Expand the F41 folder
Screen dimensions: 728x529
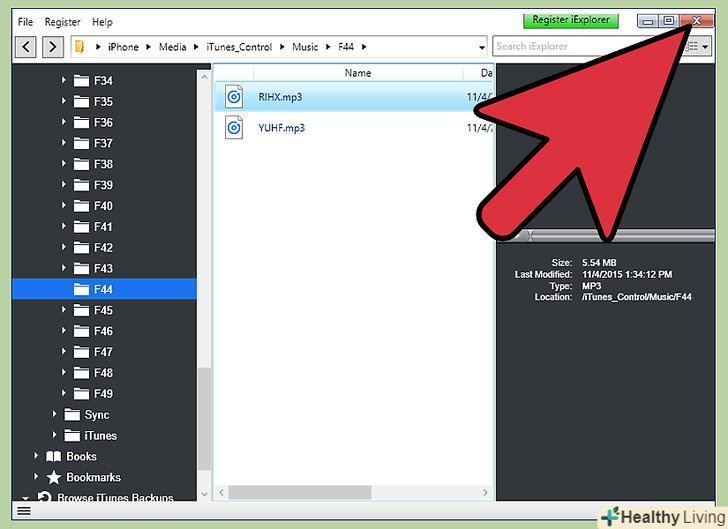64,227
